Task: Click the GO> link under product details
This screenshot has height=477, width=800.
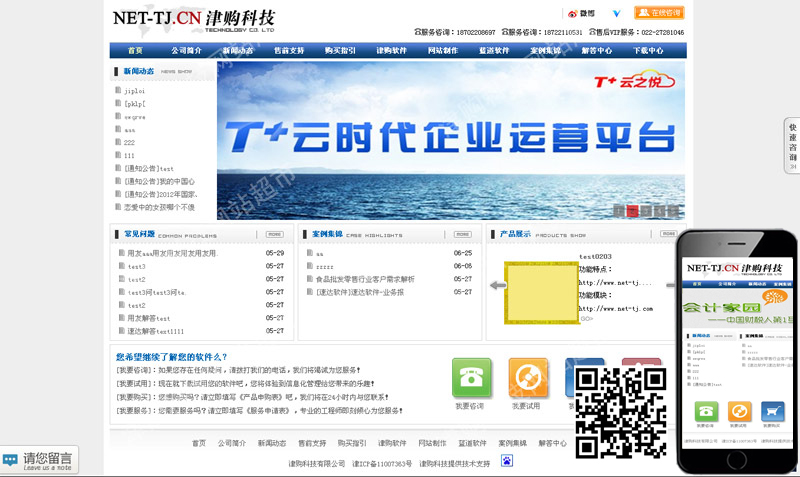Action: (x=587, y=319)
